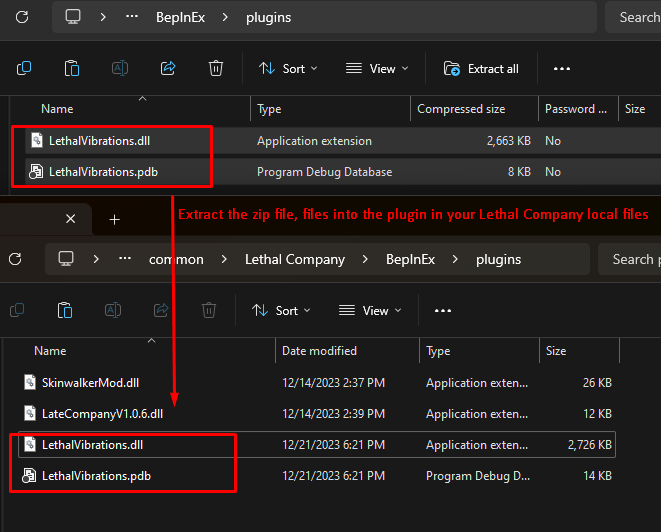Open View dropdown in bottom window
This screenshot has width=661, height=532.
370,311
